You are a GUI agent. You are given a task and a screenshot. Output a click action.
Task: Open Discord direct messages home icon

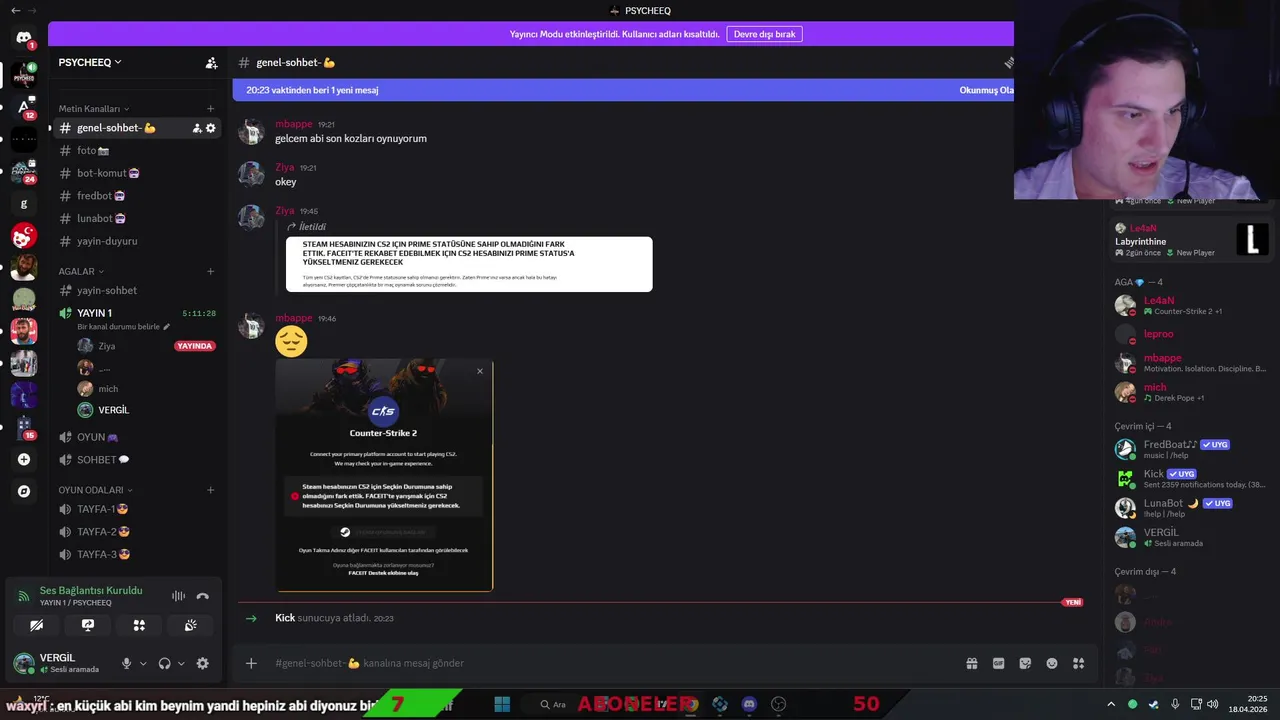pyautogui.click(x=23, y=38)
